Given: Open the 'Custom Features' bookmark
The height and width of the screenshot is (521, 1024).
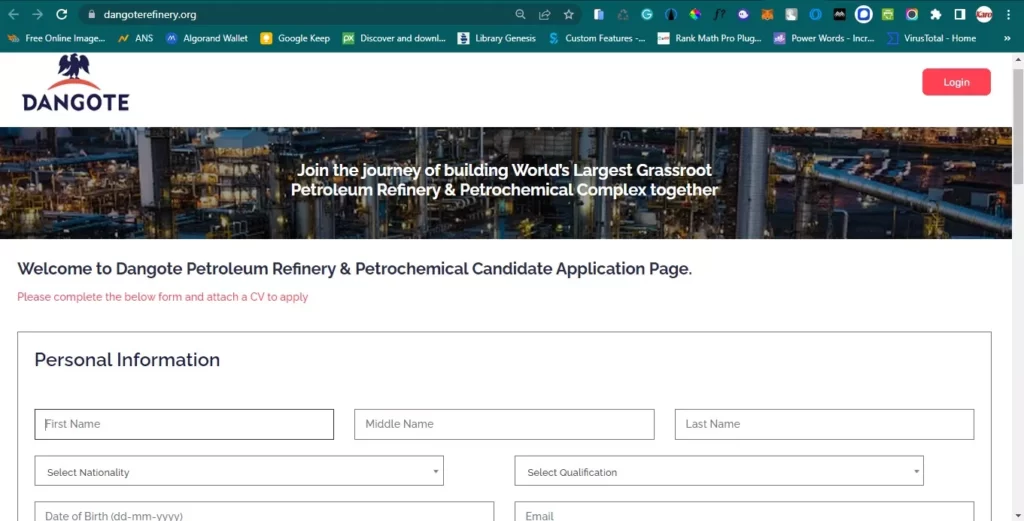Looking at the screenshot, I should pyautogui.click(x=596, y=39).
